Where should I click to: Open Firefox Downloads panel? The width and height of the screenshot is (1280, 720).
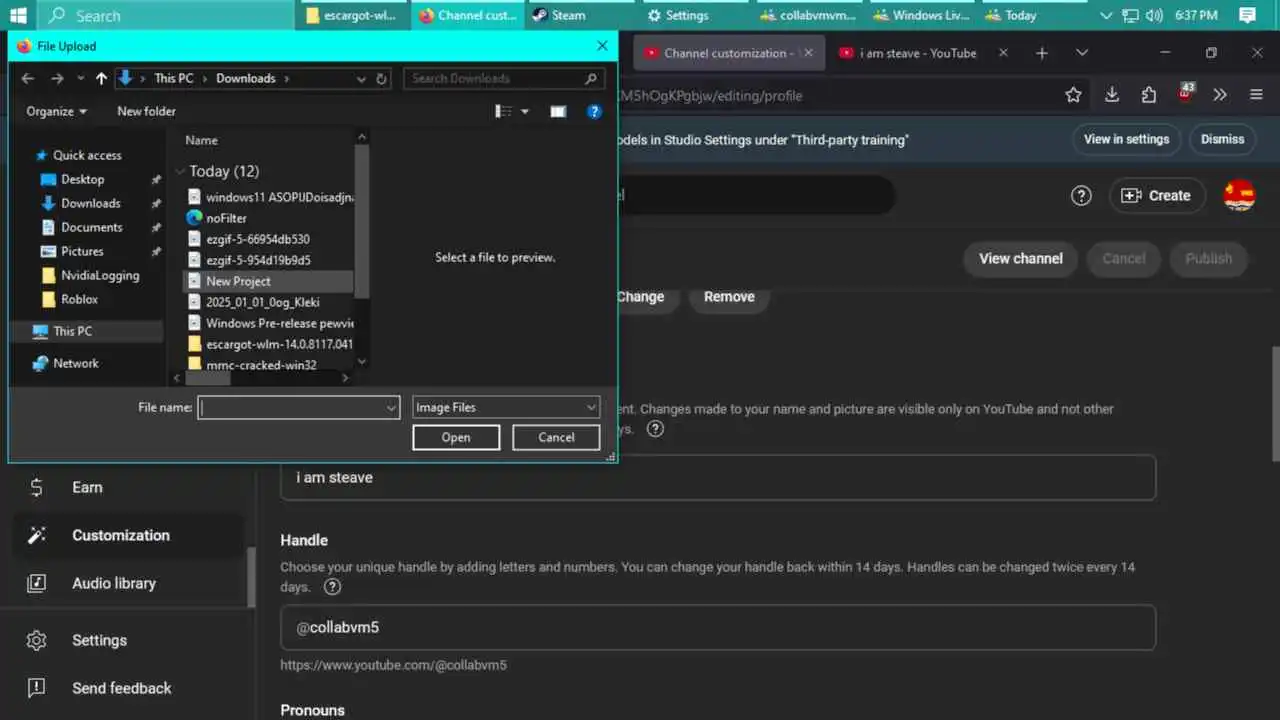1111,95
